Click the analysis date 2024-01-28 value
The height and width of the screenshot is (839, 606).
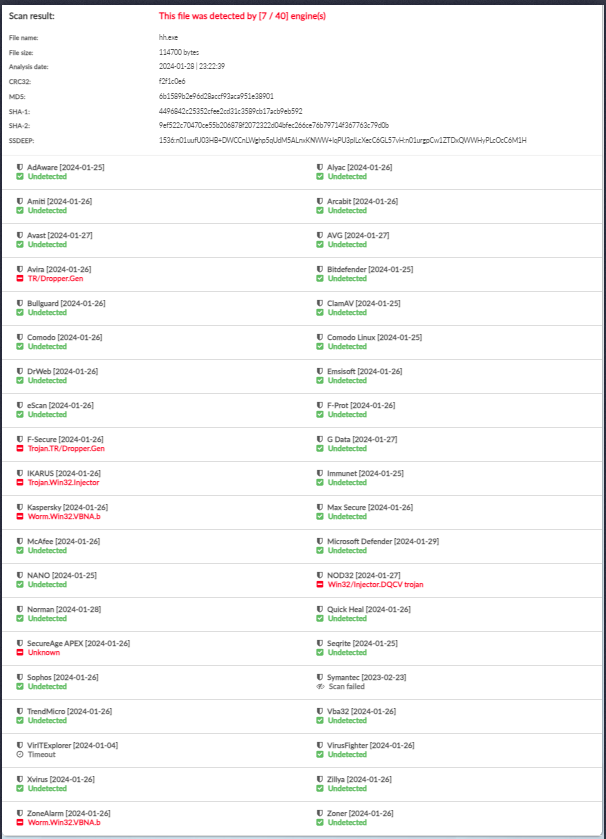pos(192,66)
